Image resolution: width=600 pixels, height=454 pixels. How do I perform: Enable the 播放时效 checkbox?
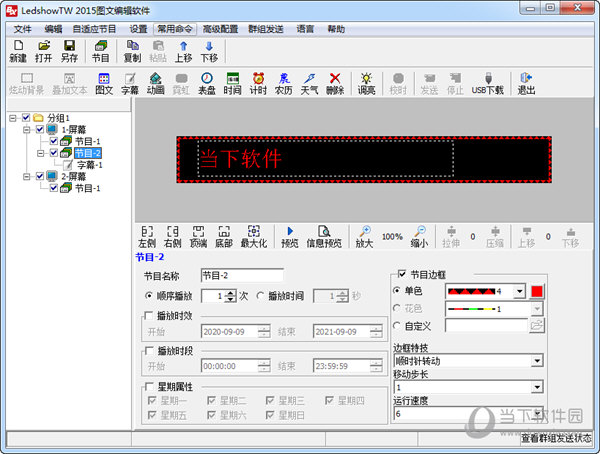[x=149, y=315]
